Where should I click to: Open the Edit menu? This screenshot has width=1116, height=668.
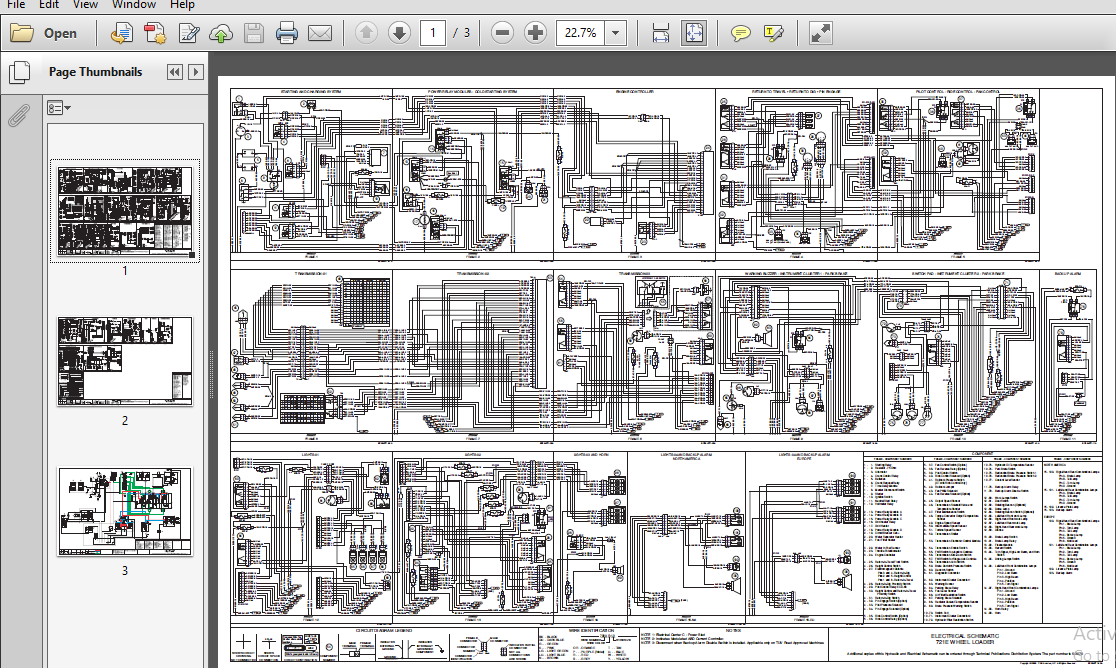tap(49, 4)
